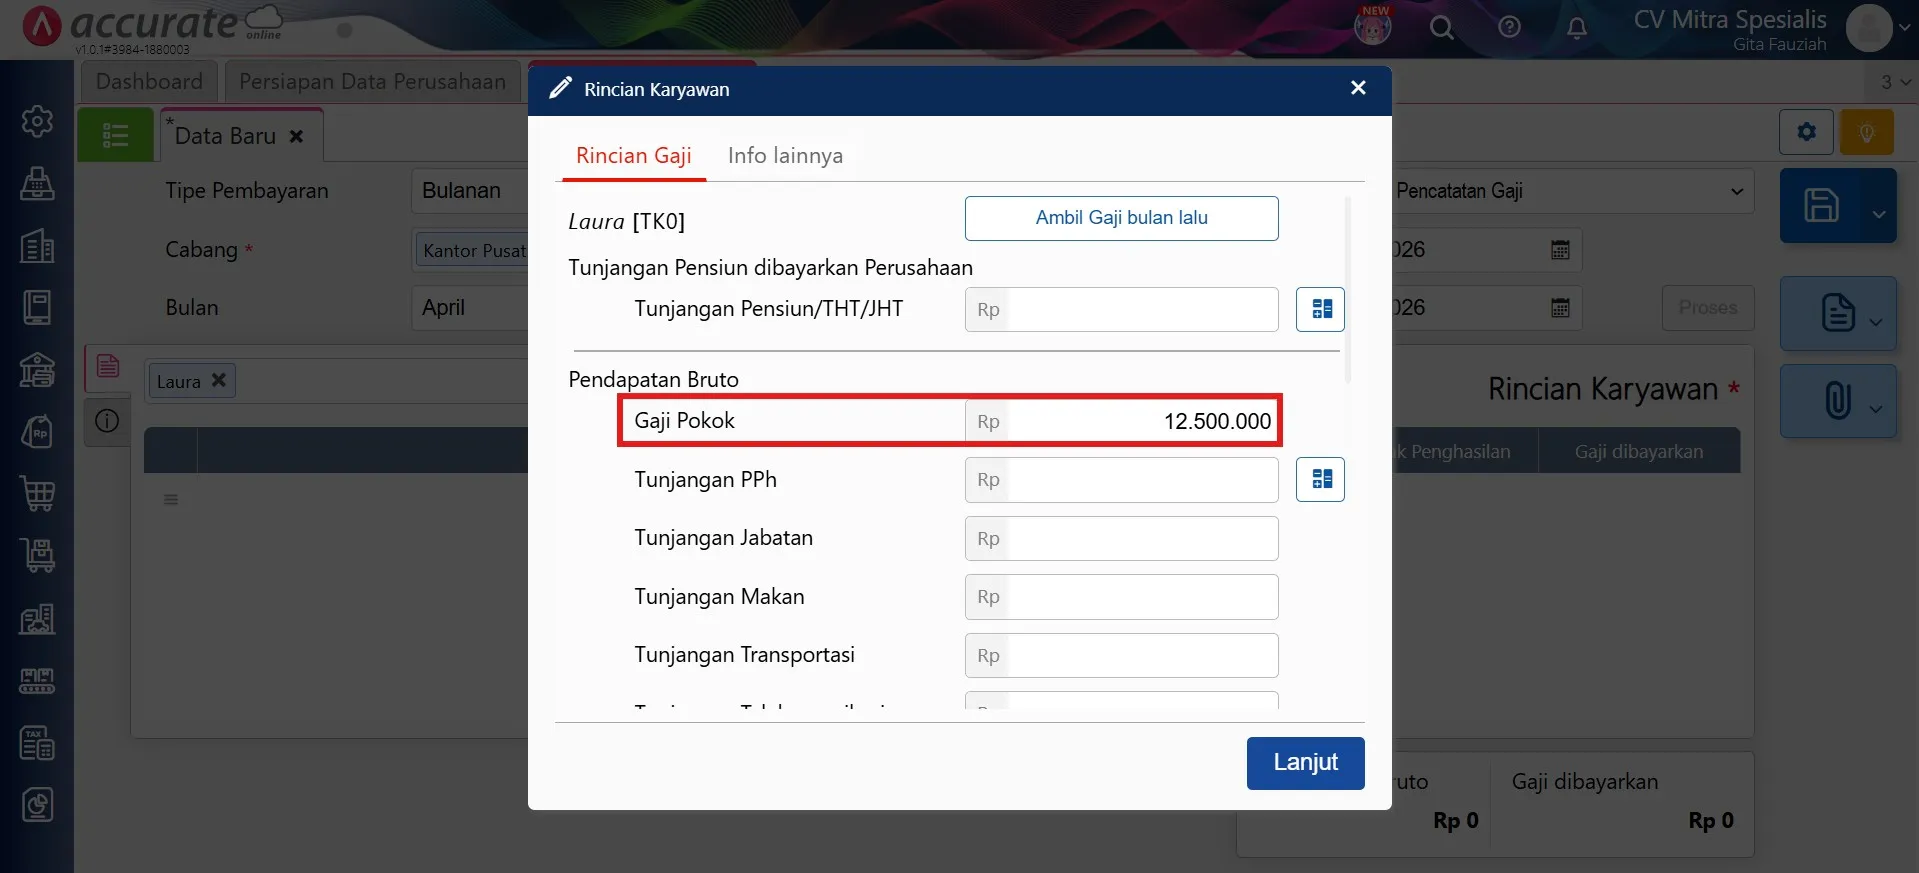Click the Ambil Gaji bulan lalu button
The image size is (1919, 873).
(1121, 218)
